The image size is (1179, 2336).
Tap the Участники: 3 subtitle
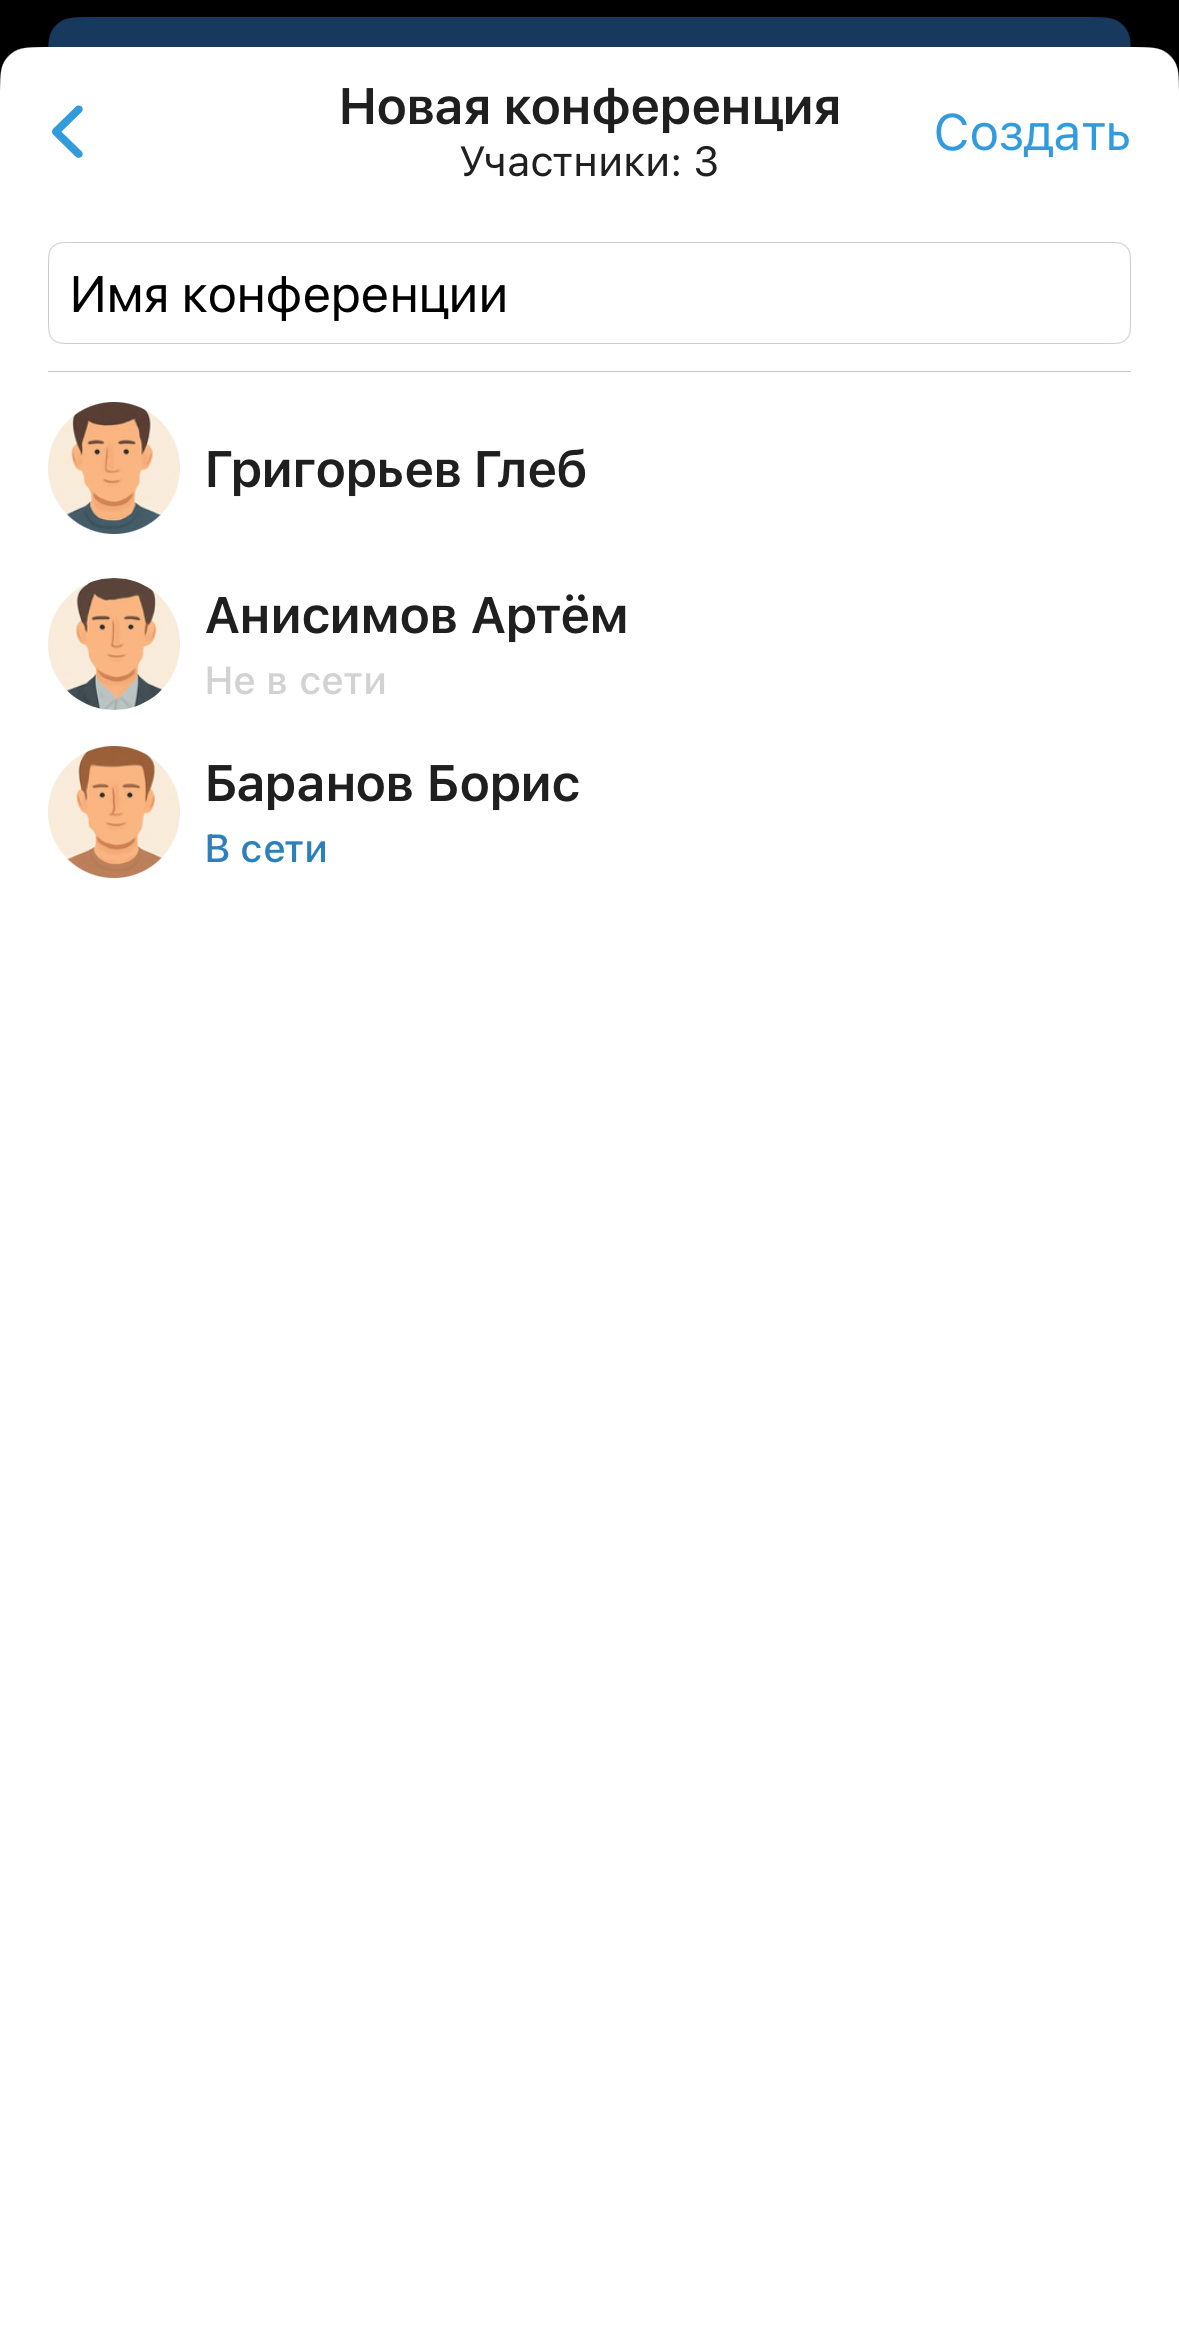click(x=589, y=162)
